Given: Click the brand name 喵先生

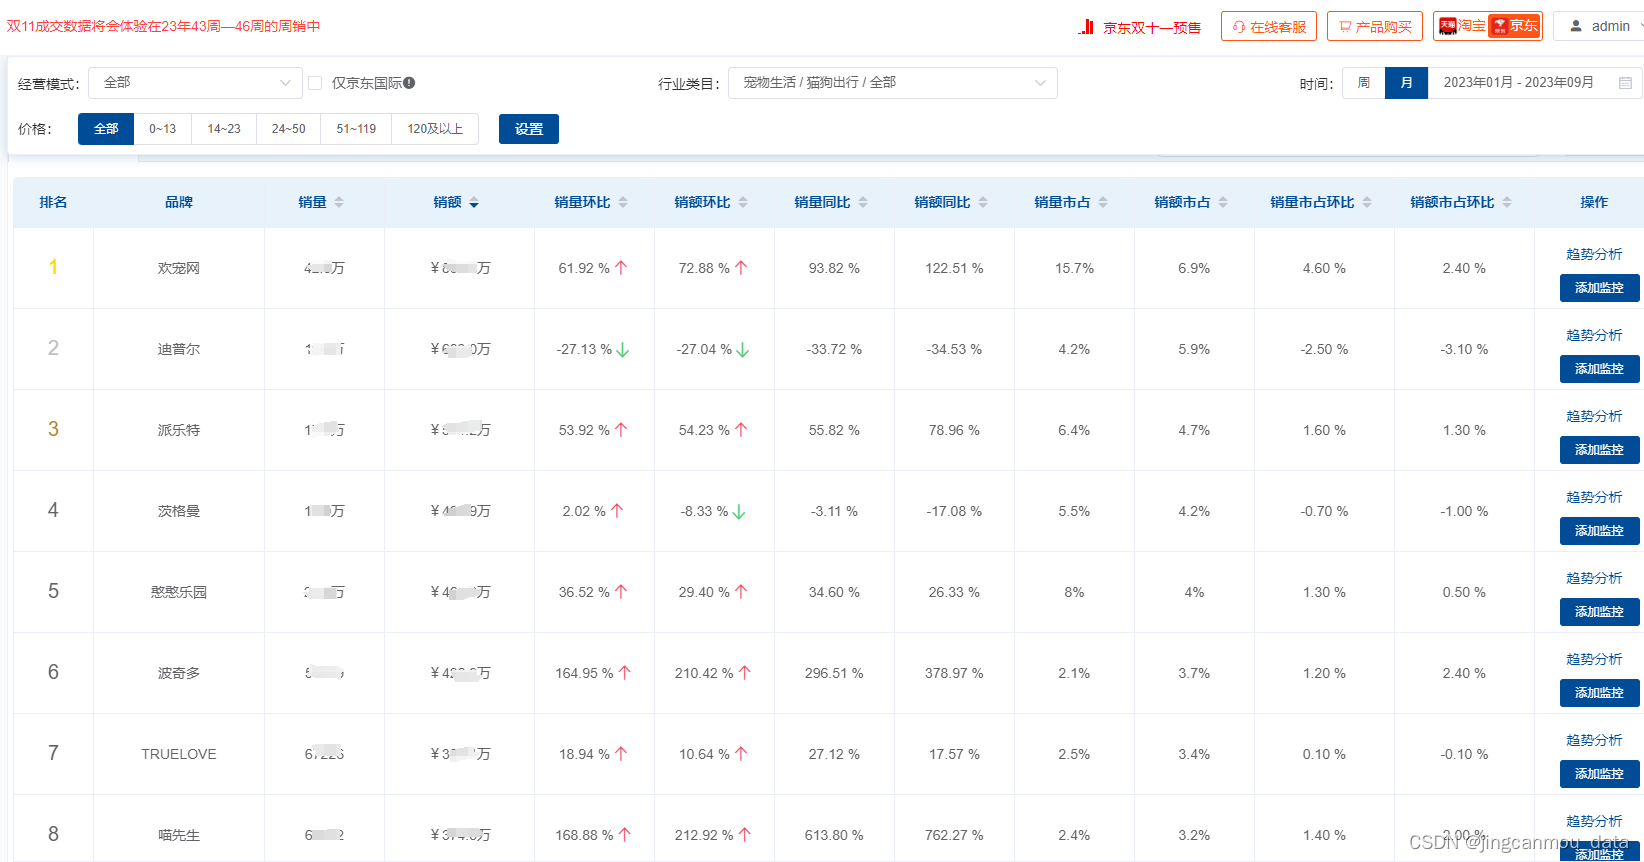Looking at the screenshot, I should point(179,835).
